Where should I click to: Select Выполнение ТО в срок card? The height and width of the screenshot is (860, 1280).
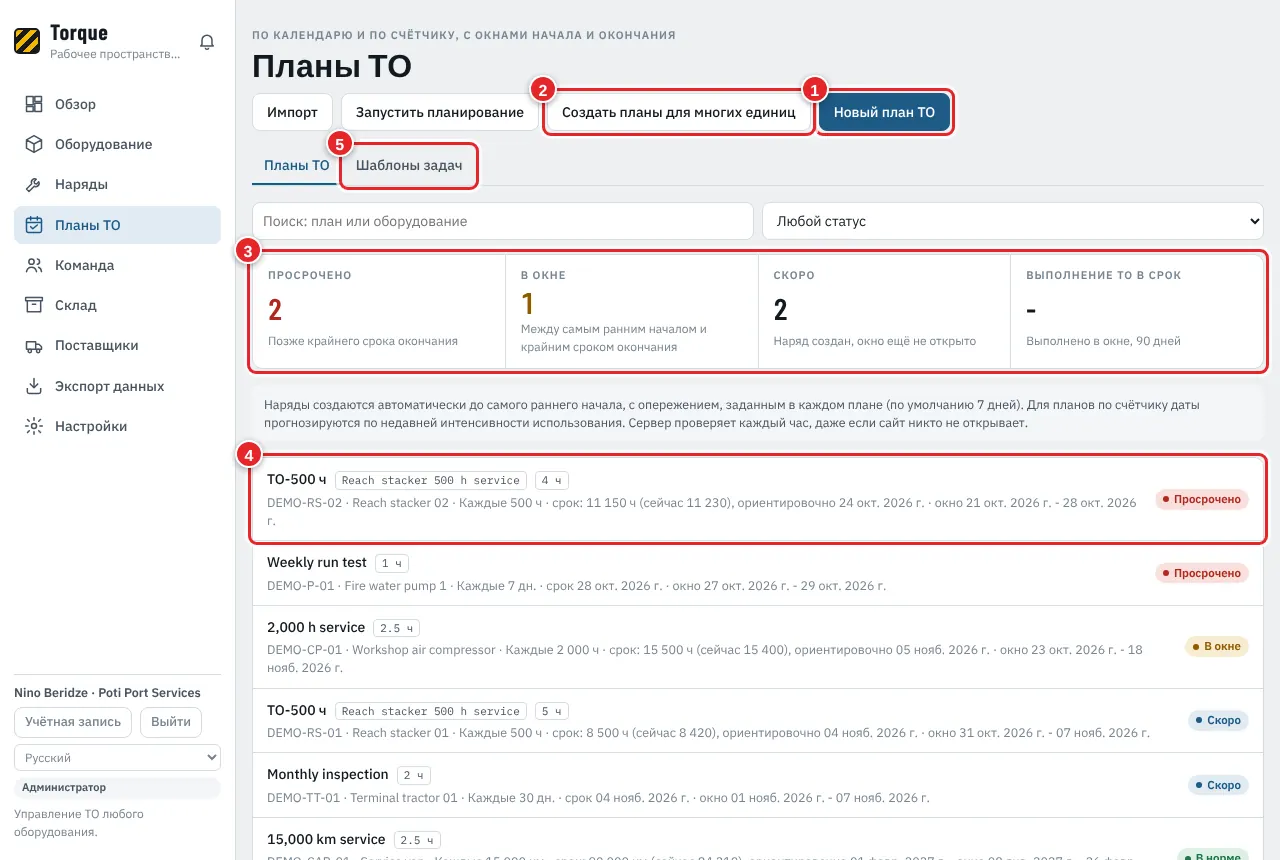[1138, 312]
